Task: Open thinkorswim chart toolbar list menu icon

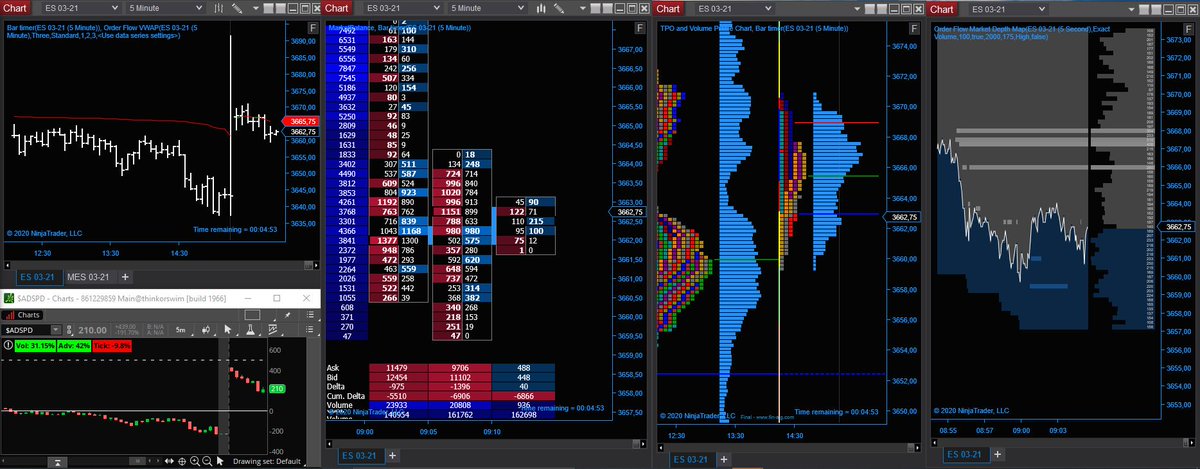Action: point(310,330)
